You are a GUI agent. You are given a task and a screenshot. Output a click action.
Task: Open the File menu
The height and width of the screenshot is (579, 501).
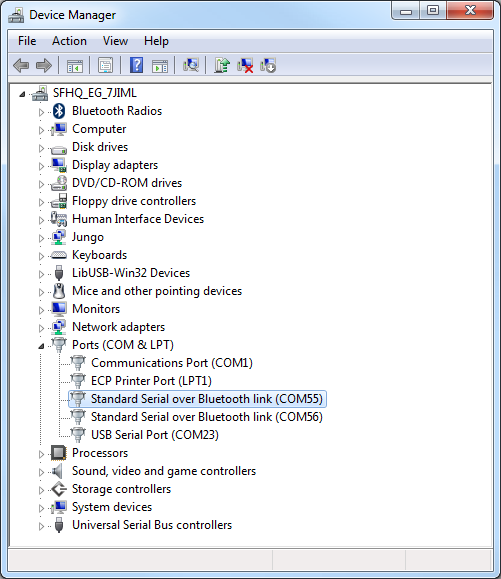coord(27,41)
